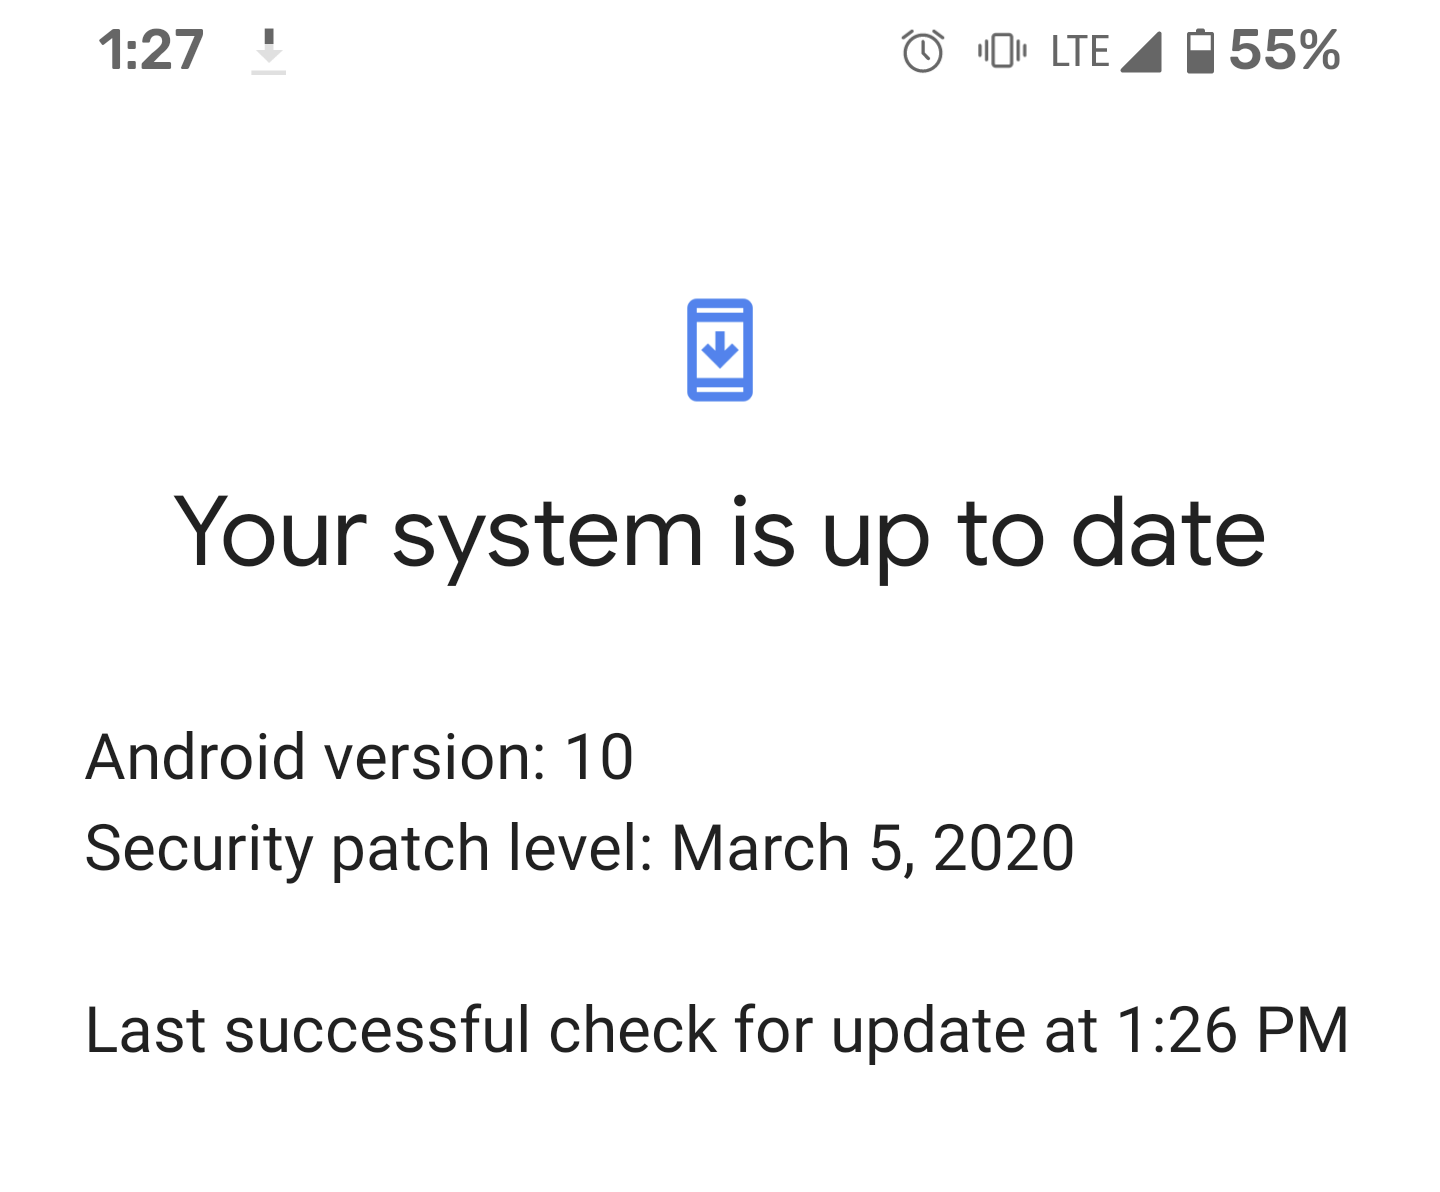This screenshot has height=1192, width=1440.
Task: Tap the words 'up to date' in heading
Action: (1043, 538)
